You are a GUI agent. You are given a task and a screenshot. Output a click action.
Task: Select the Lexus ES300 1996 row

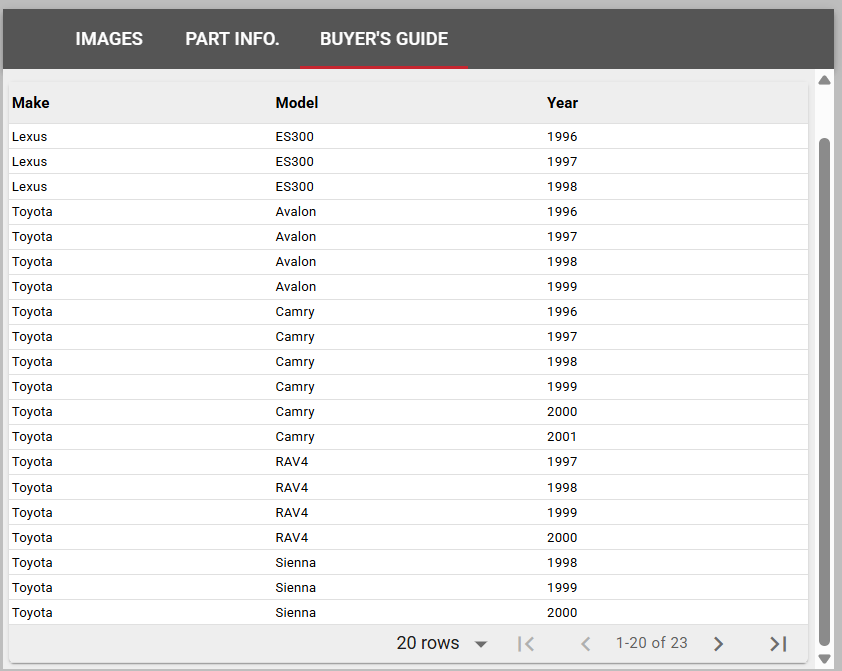pyautogui.click(x=408, y=136)
